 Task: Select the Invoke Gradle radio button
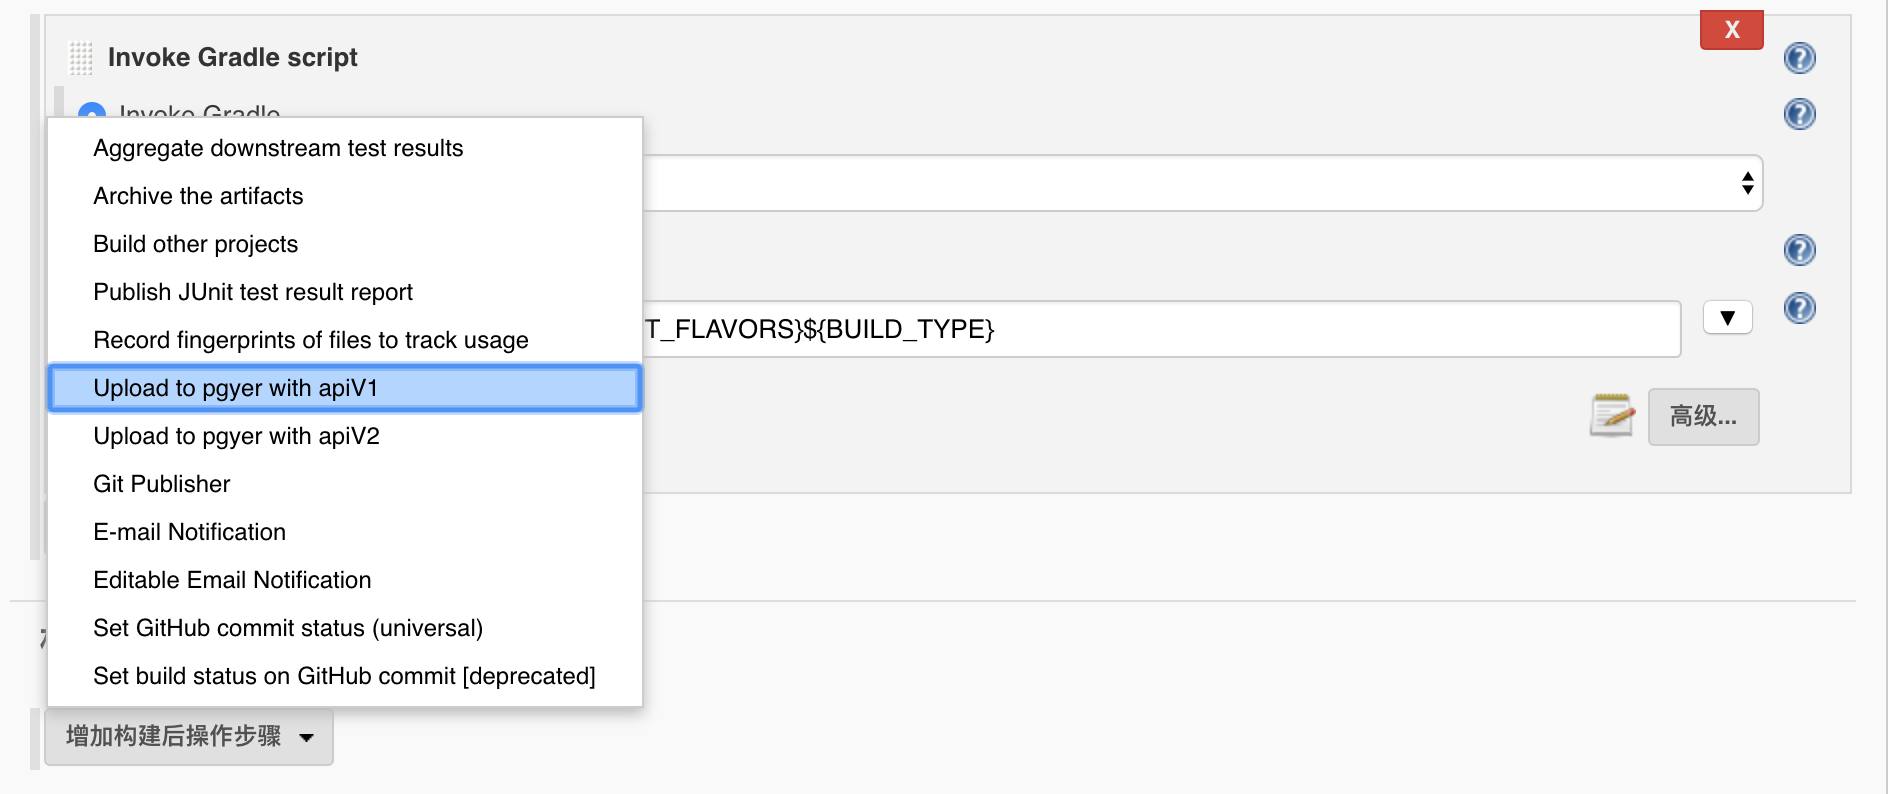(91, 112)
